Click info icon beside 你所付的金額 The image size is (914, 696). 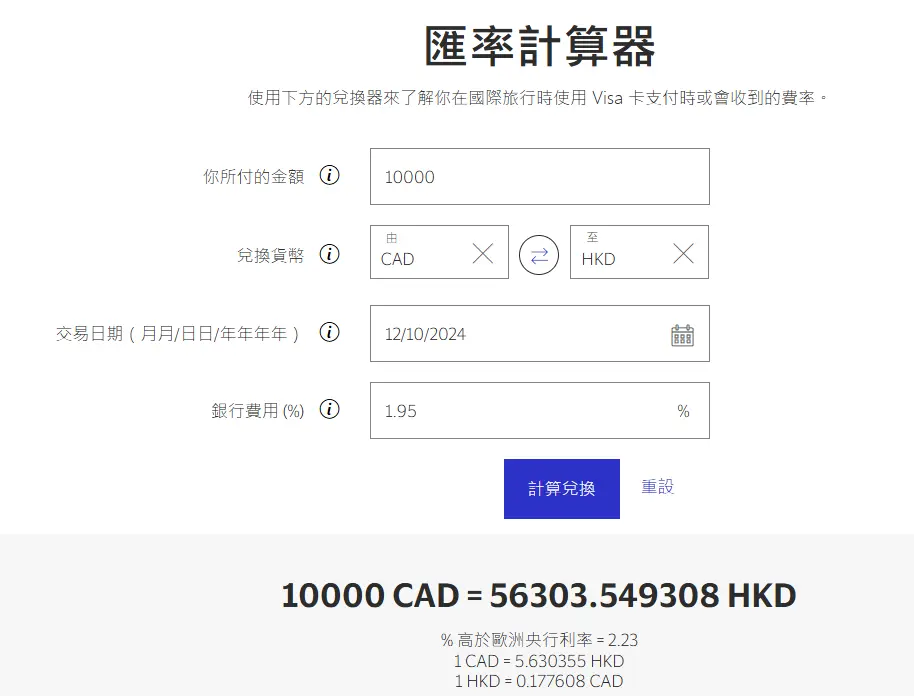coord(329,175)
